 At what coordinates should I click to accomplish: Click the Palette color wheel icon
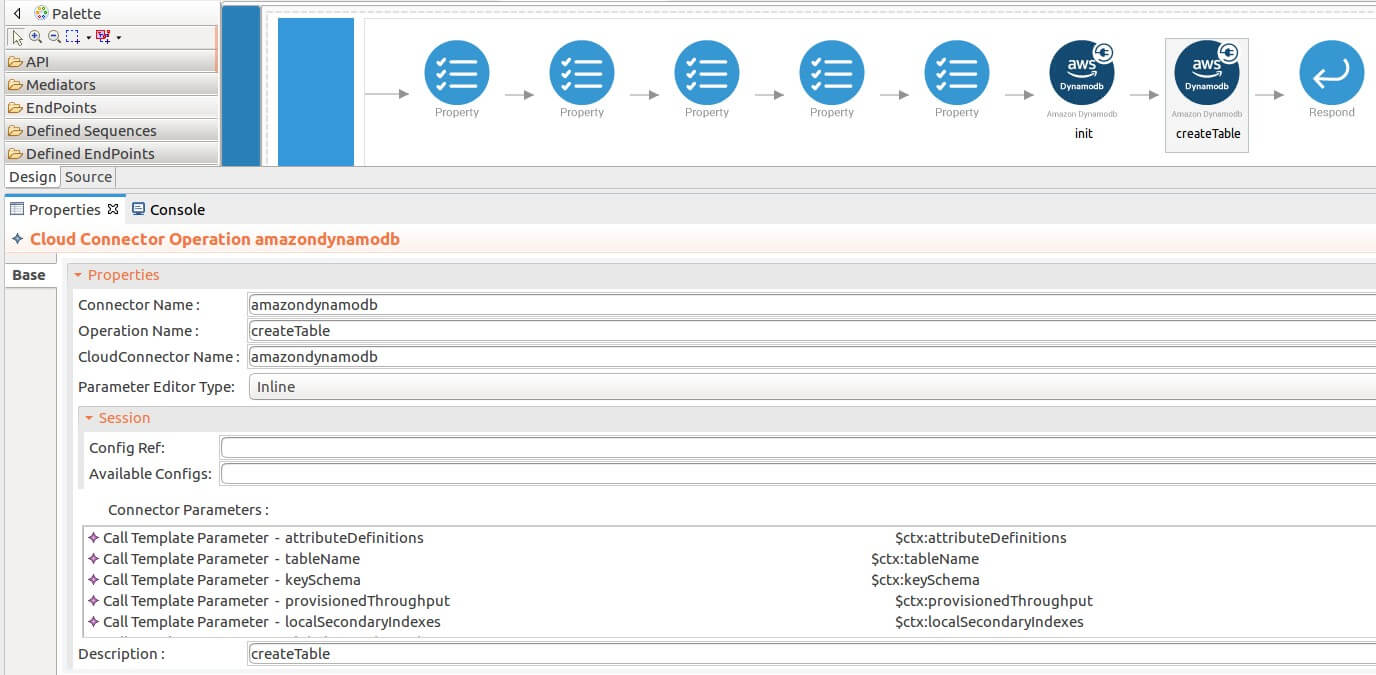[41, 14]
